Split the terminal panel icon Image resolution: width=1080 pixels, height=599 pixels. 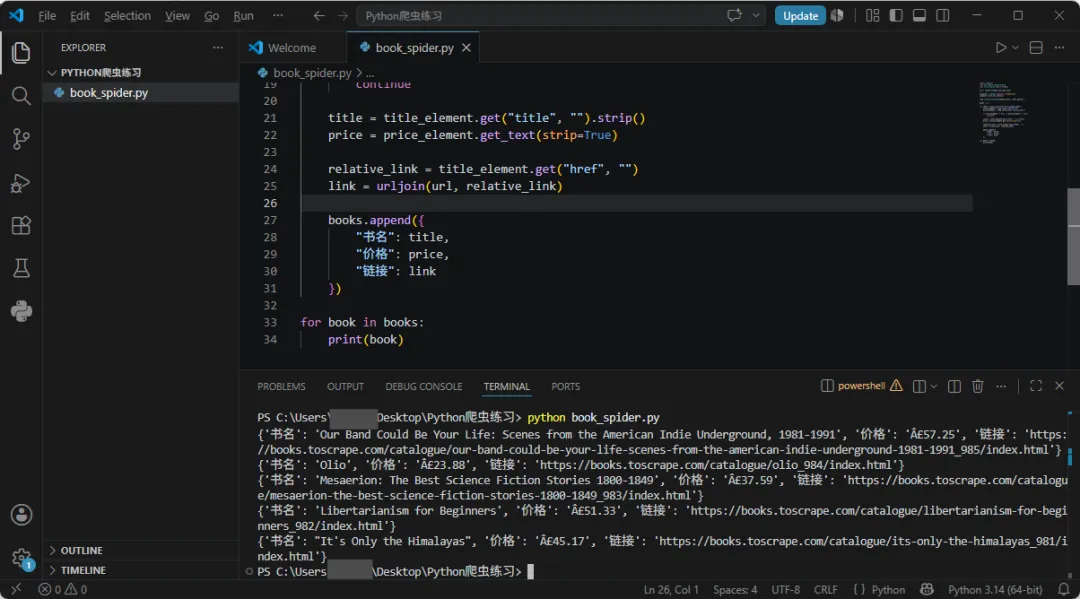coord(954,386)
